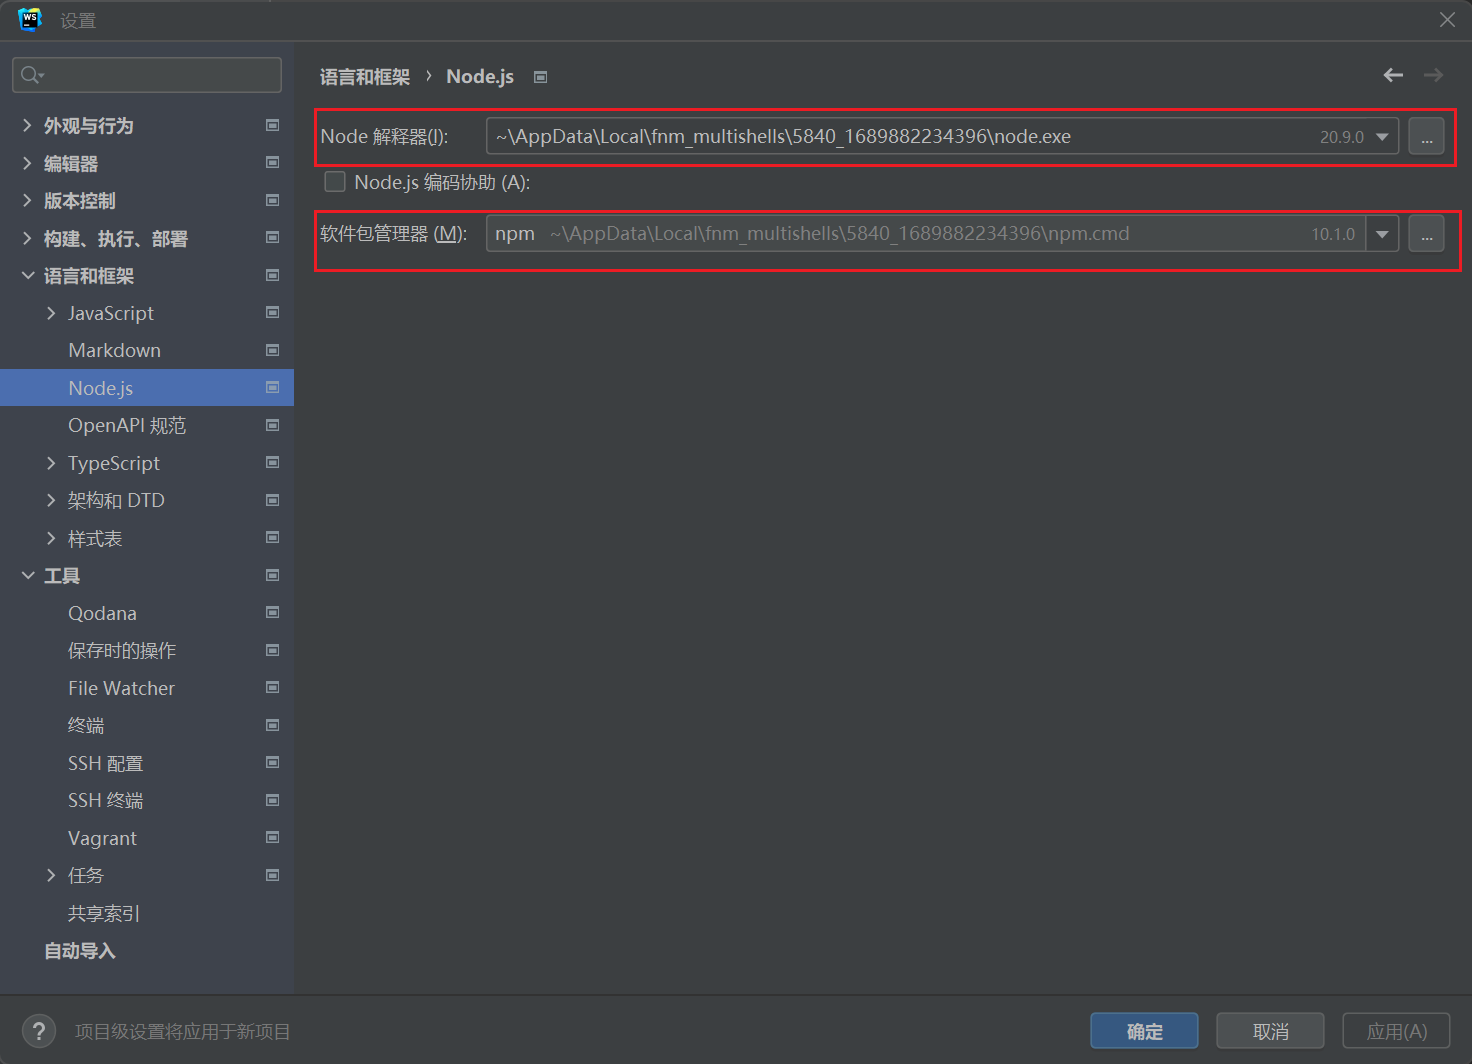Expand the 外观与行为 section

[27, 125]
